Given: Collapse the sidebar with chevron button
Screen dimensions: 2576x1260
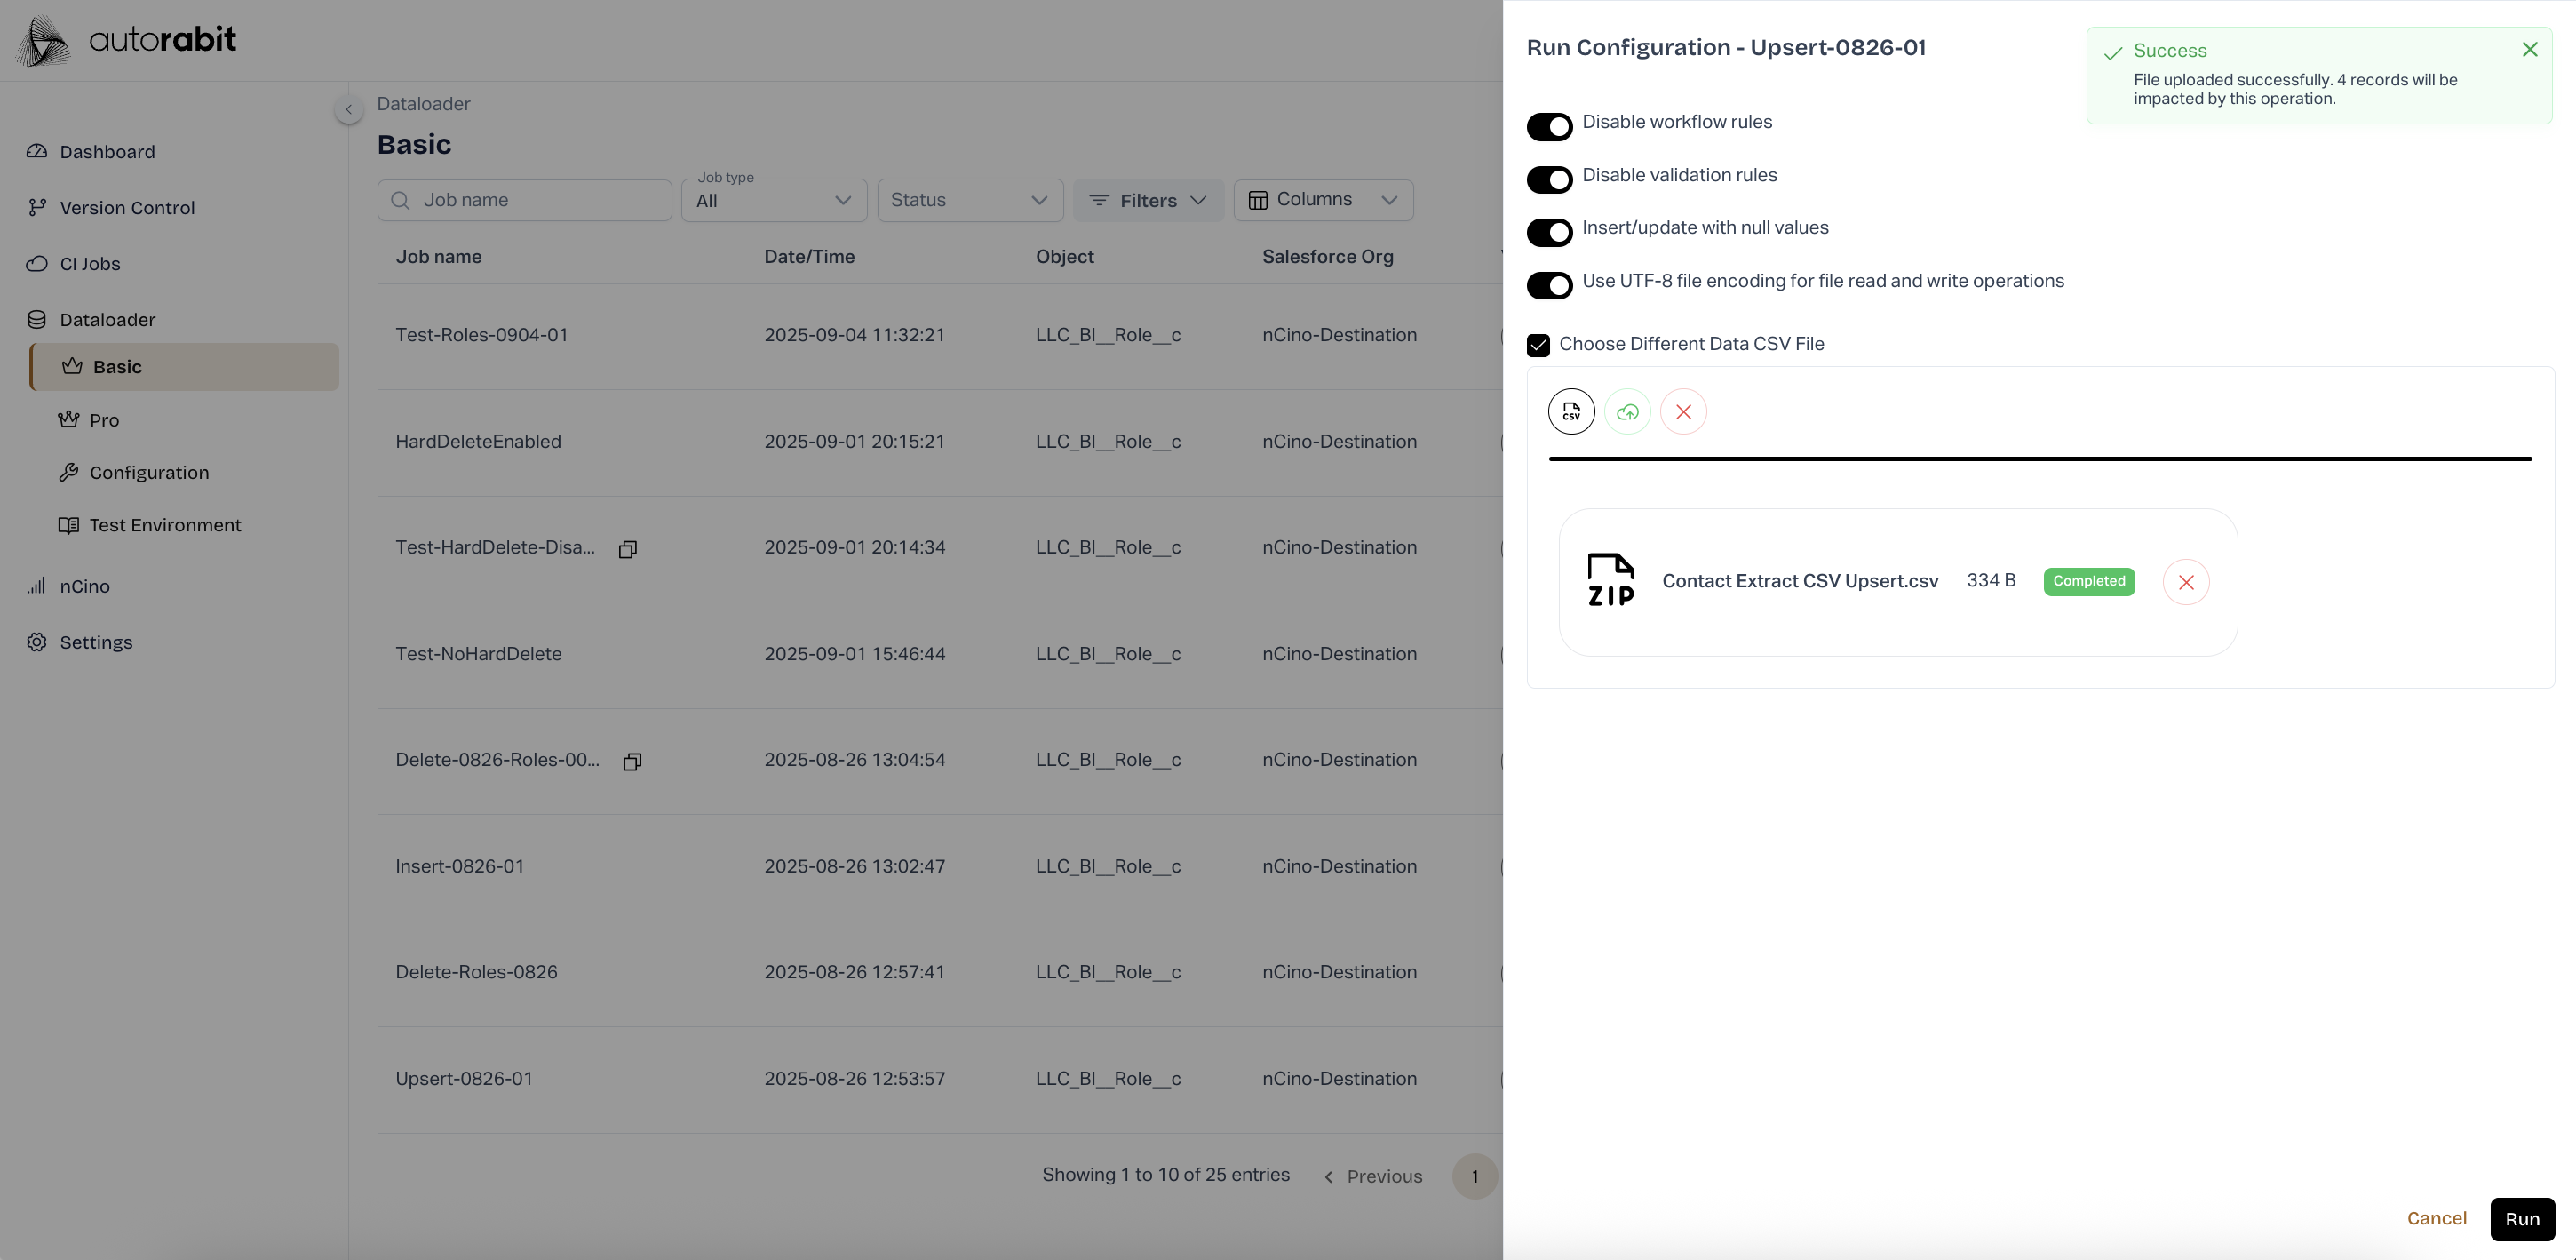Looking at the screenshot, I should [348, 109].
